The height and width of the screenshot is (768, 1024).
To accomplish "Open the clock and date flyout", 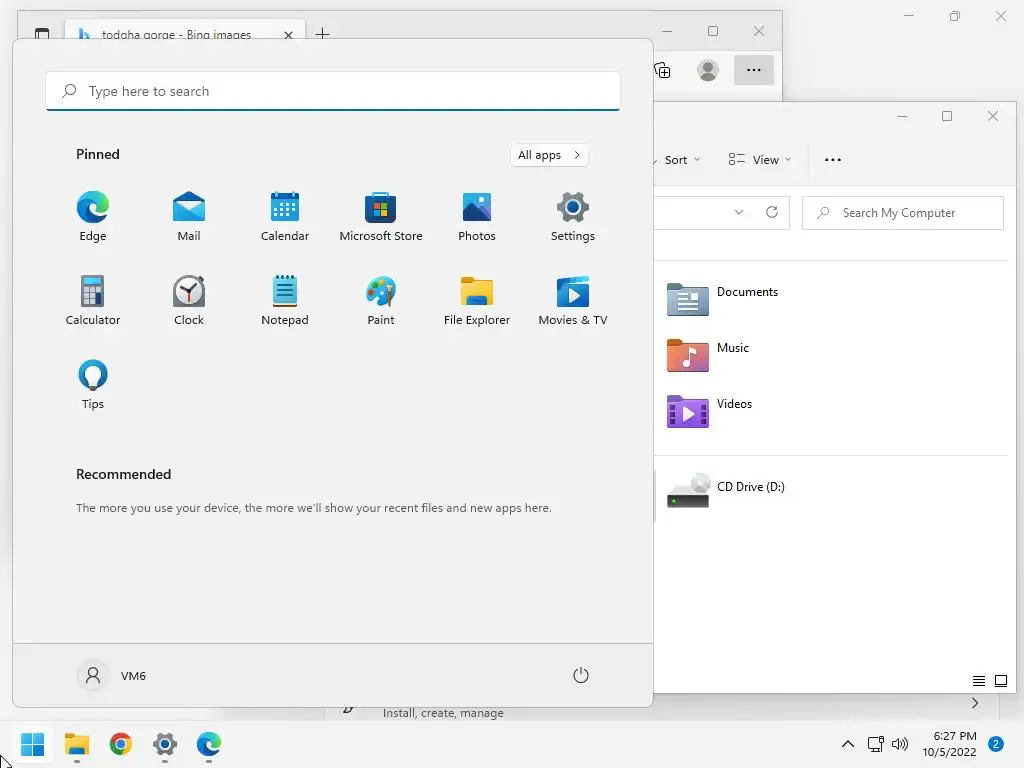I will [x=950, y=744].
